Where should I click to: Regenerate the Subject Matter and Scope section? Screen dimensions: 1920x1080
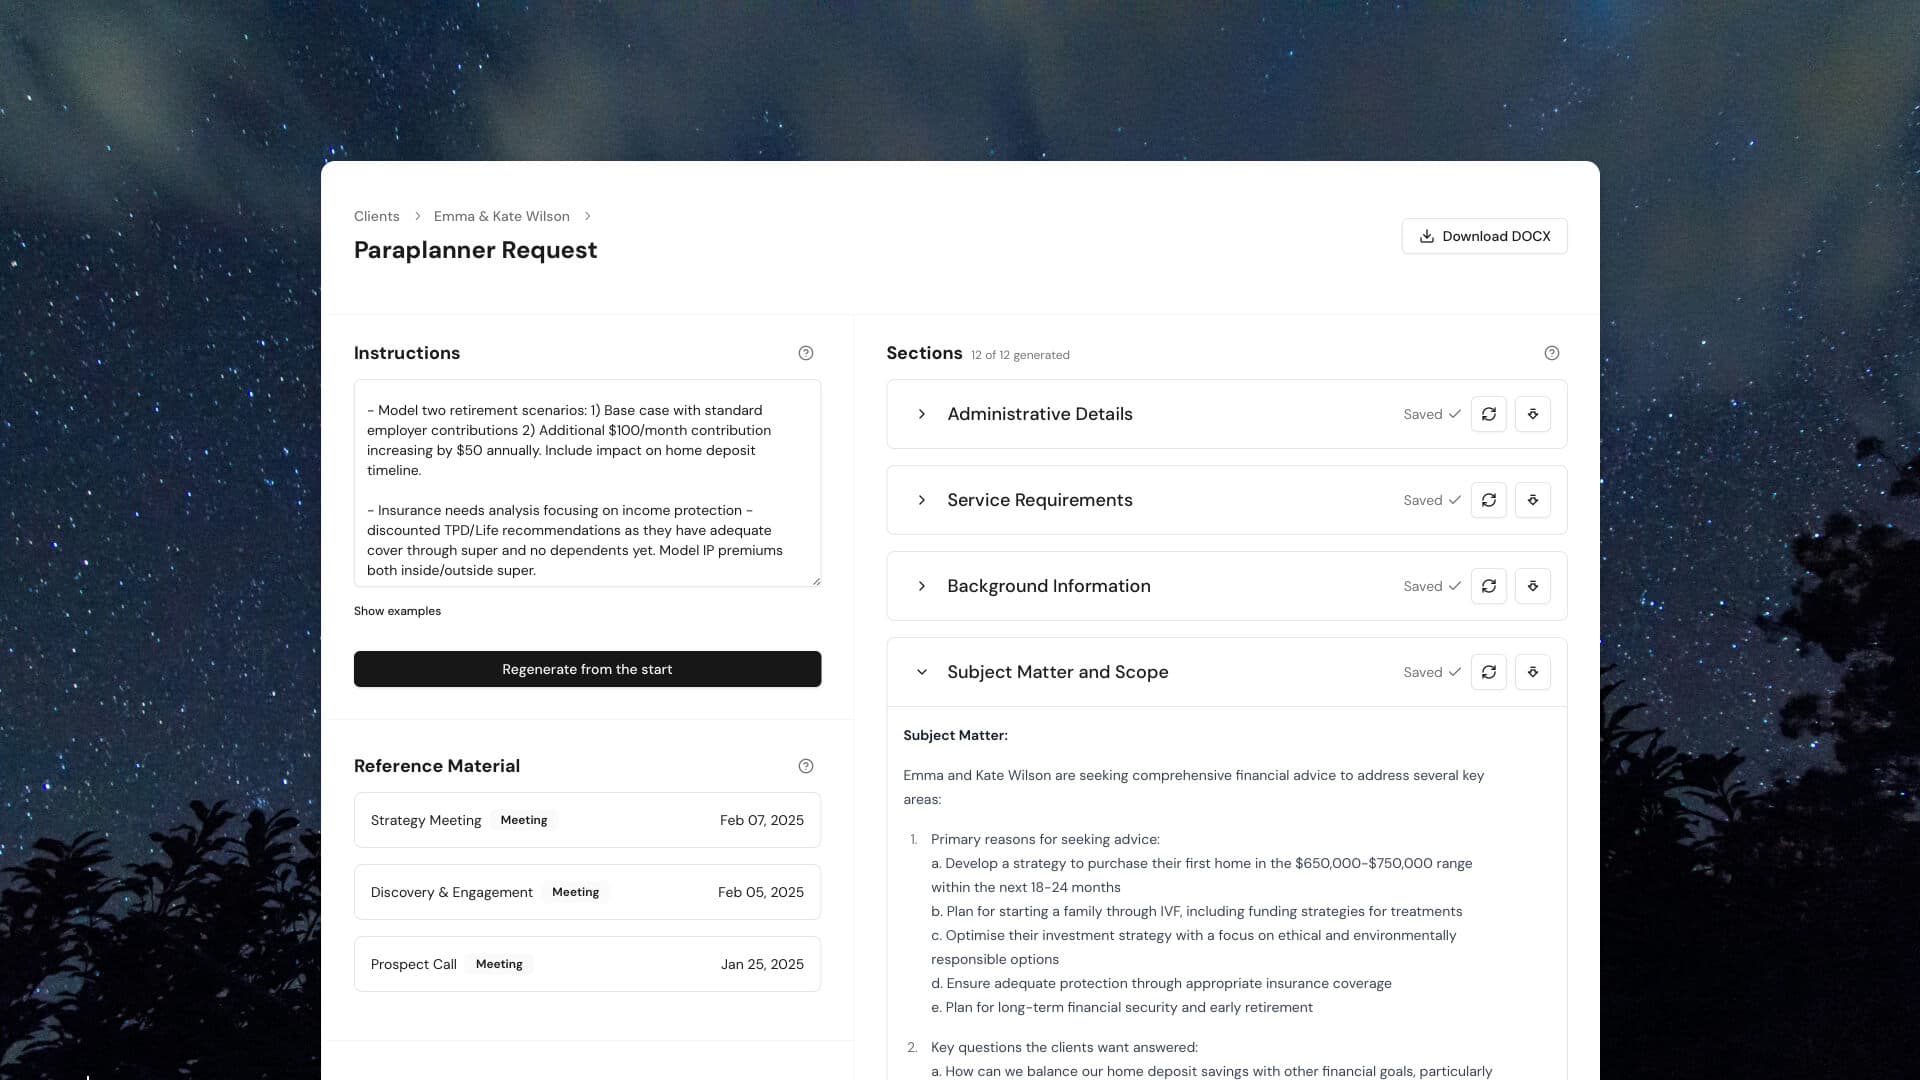(1489, 672)
